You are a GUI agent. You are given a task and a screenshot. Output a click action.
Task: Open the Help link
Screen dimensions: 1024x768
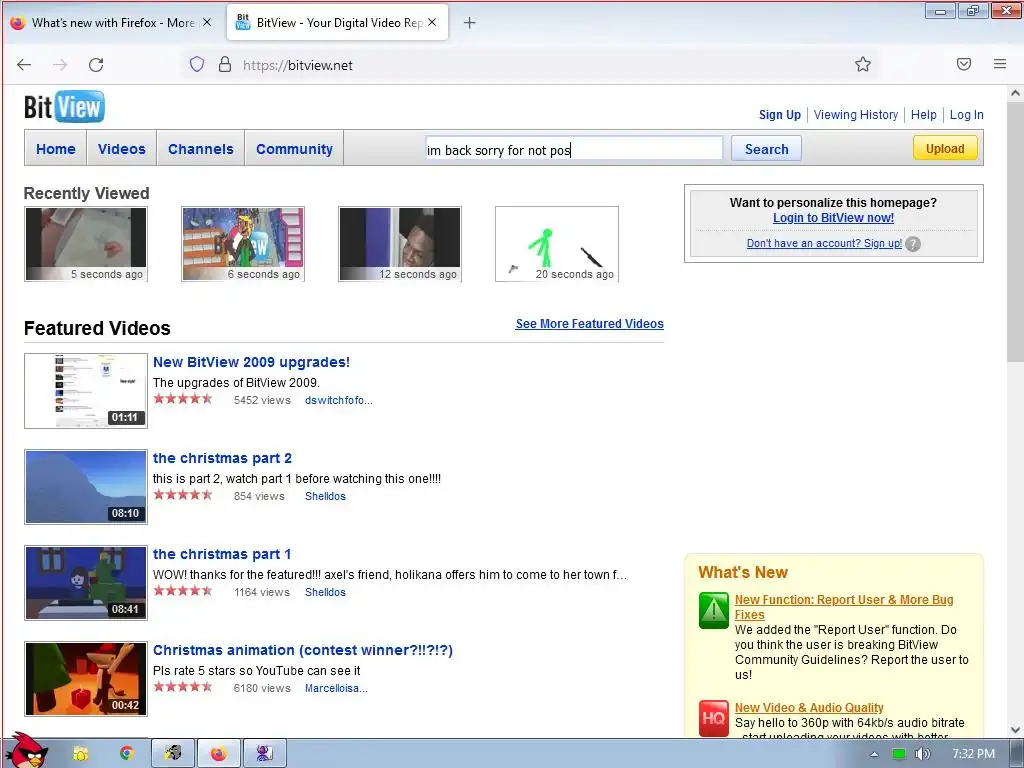click(923, 114)
